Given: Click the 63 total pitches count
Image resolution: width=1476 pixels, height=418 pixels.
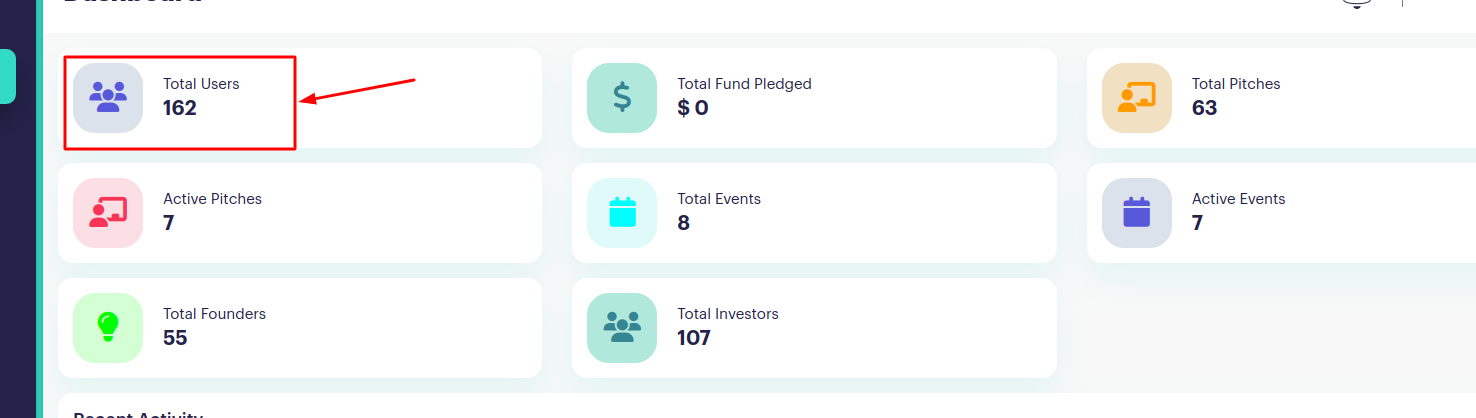Looking at the screenshot, I should pos(1204,108).
